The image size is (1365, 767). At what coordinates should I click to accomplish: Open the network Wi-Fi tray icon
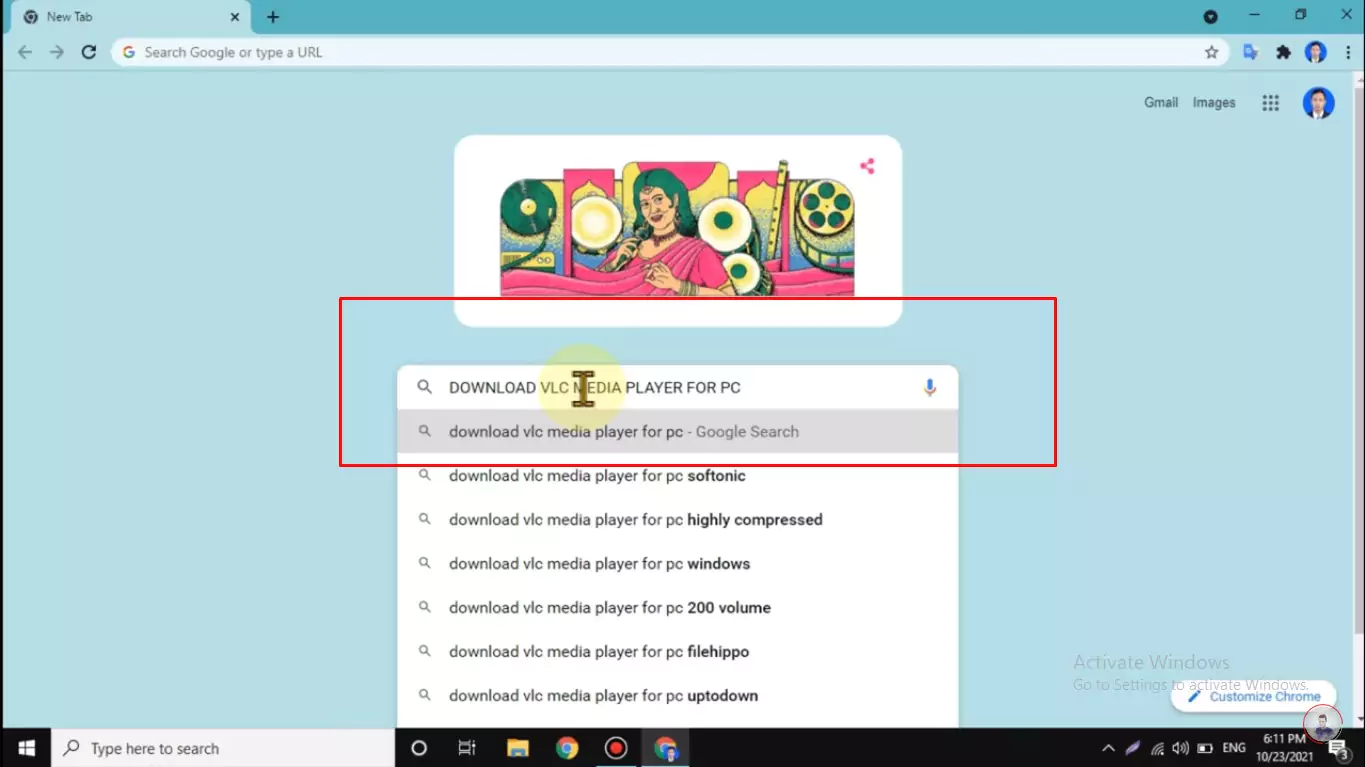pos(1157,748)
